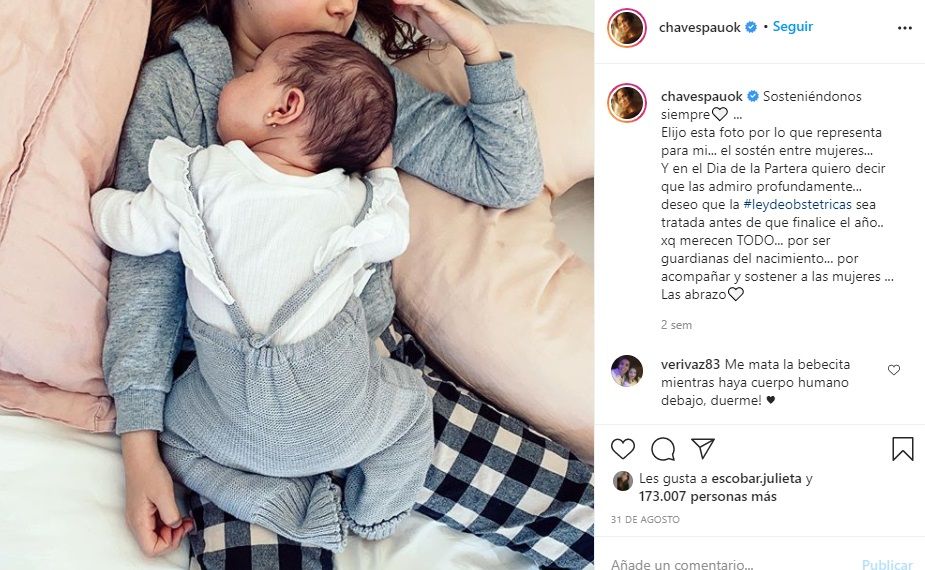The width and height of the screenshot is (925, 570).
Task: Open the comment bubble icon
Action: 662,449
